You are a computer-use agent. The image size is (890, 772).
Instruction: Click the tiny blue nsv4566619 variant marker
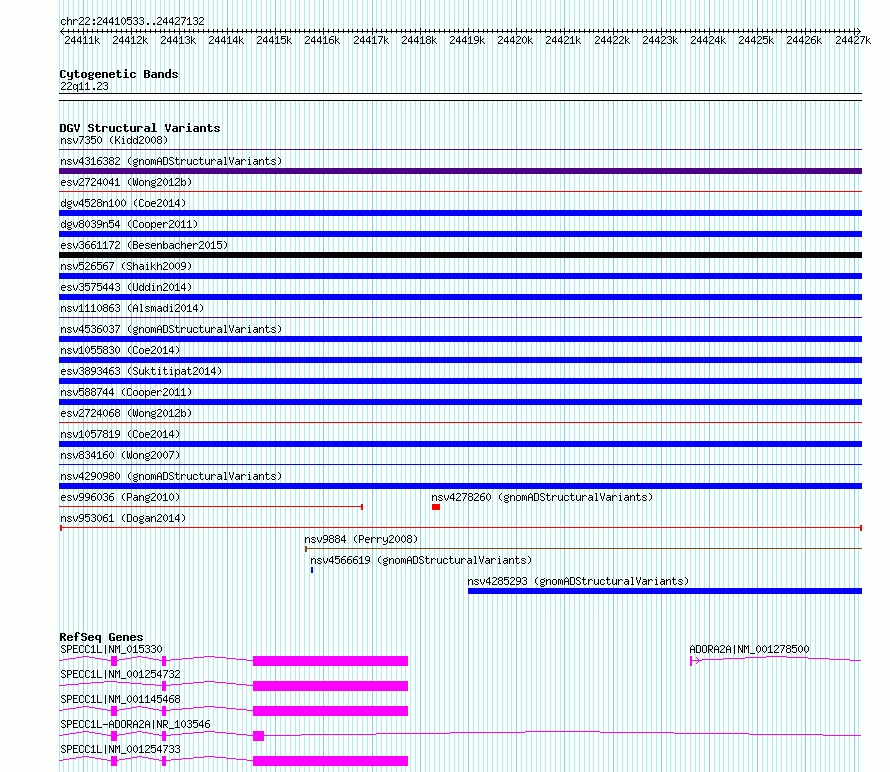point(312,570)
